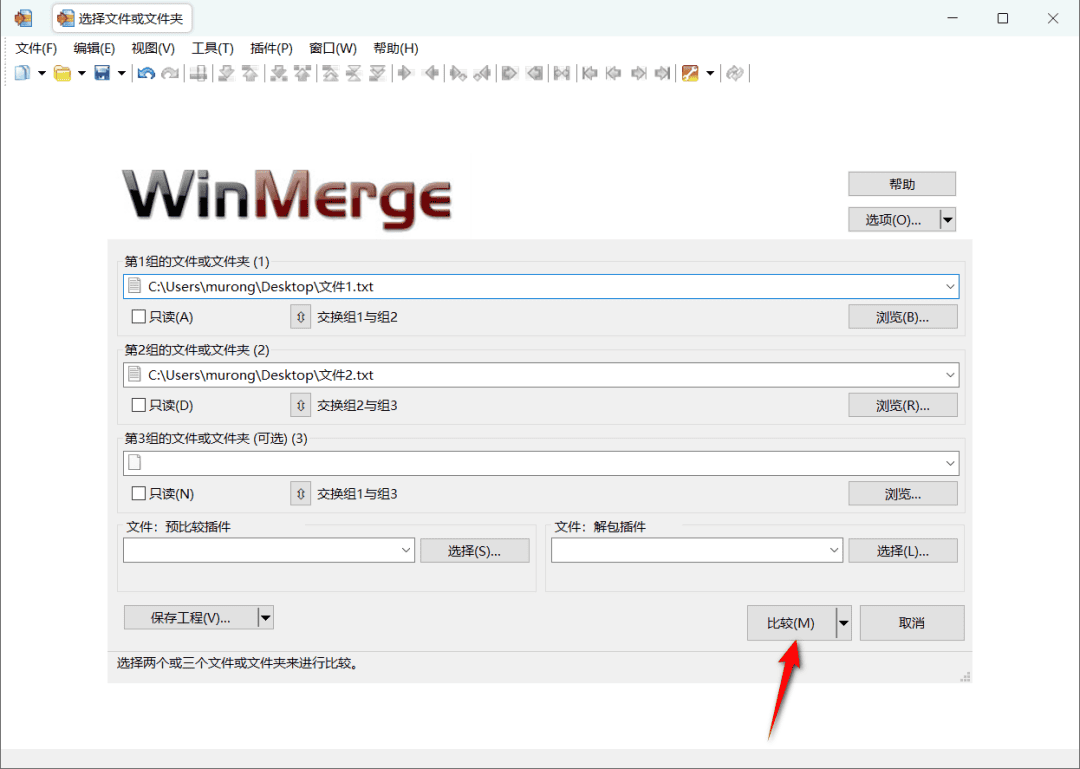Image resolution: width=1080 pixels, height=769 pixels.
Task: Click the Copy Left toolbar icon
Action: (x=431, y=72)
